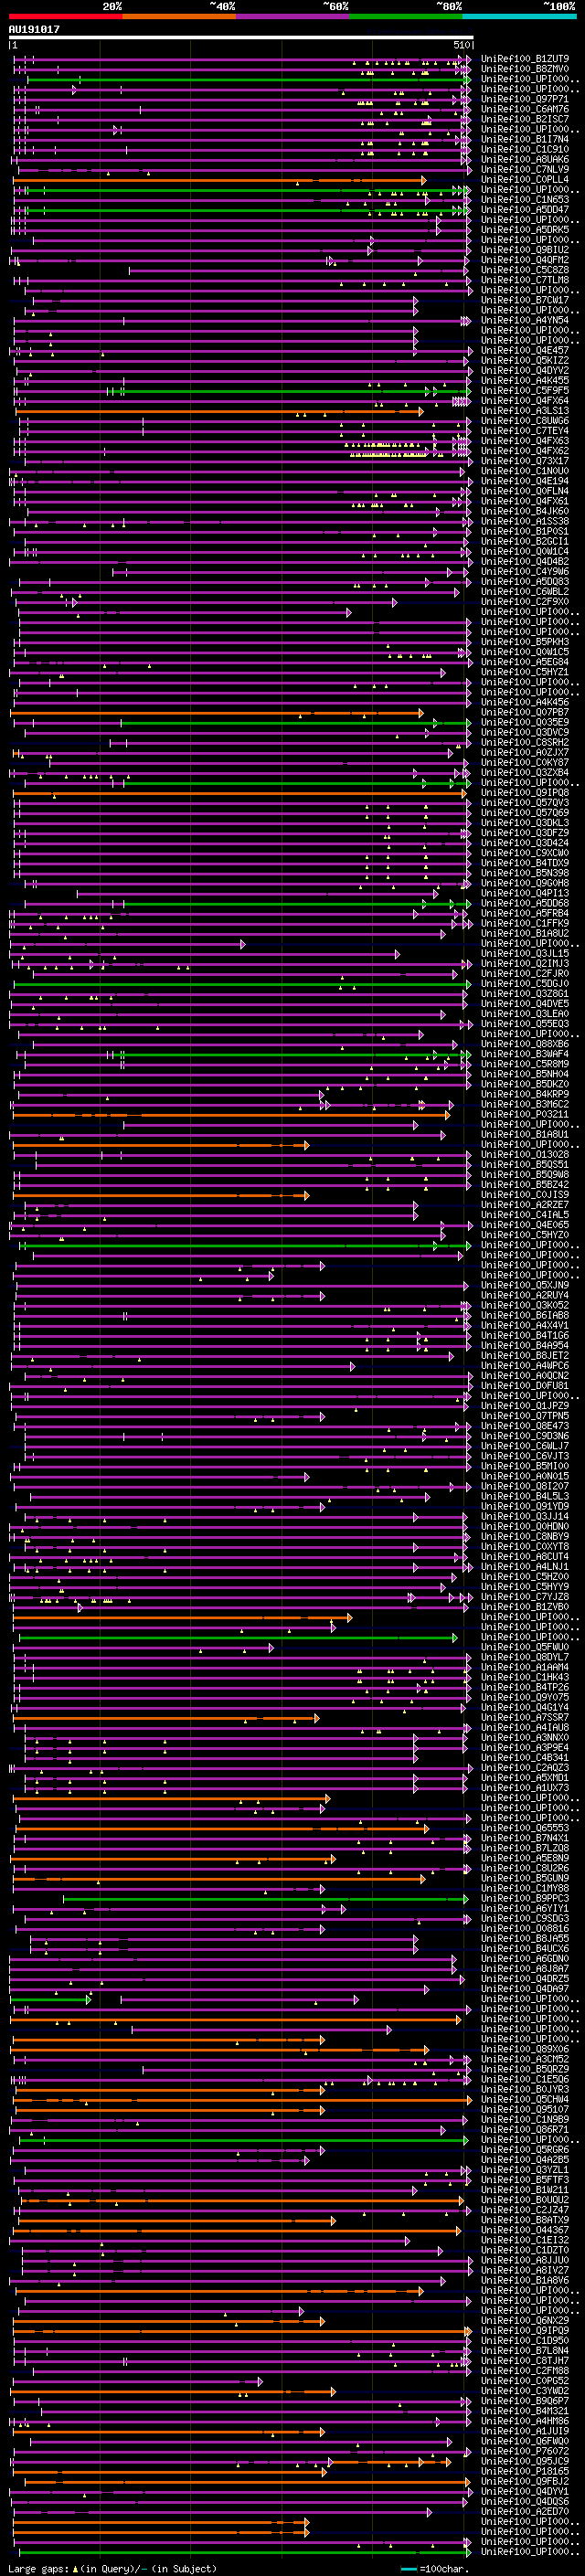Open hit UniRef100_B8ZMV0
This screenshot has height=2576, width=585.
[x=525, y=69]
